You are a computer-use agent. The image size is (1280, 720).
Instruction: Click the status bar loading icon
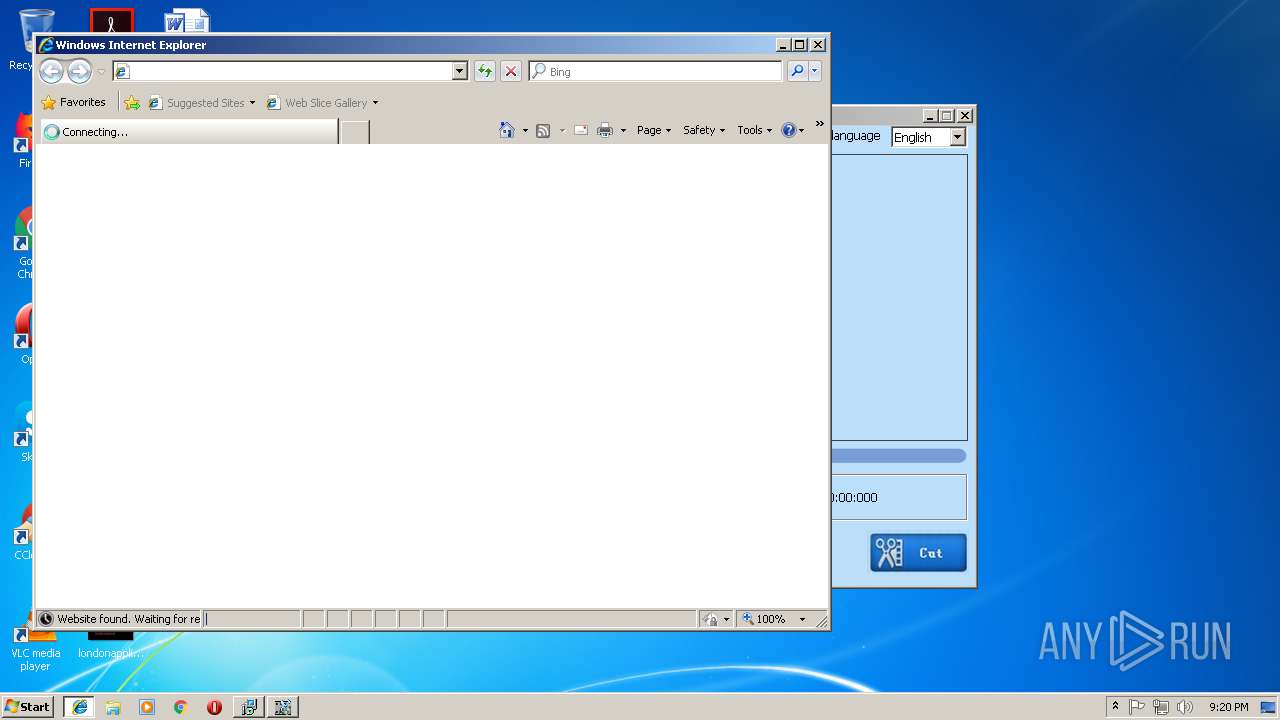pyautogui.click(x=46, y=619)
